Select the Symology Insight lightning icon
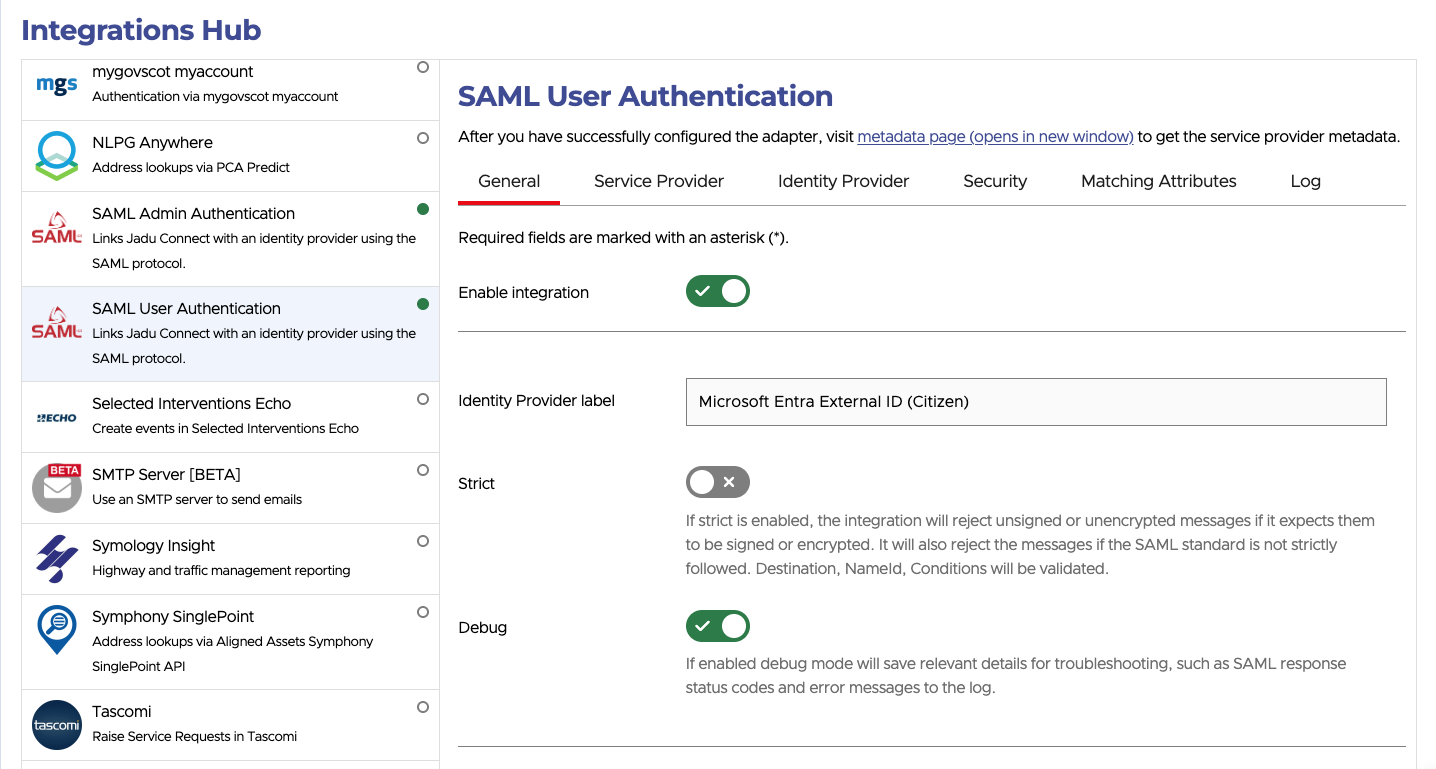1436x769 pixels. (56, 557)
